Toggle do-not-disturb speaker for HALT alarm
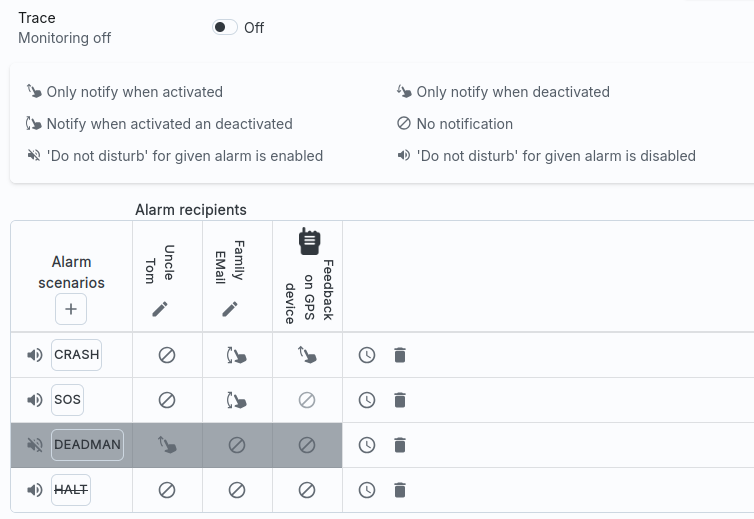 coord(35,490)
